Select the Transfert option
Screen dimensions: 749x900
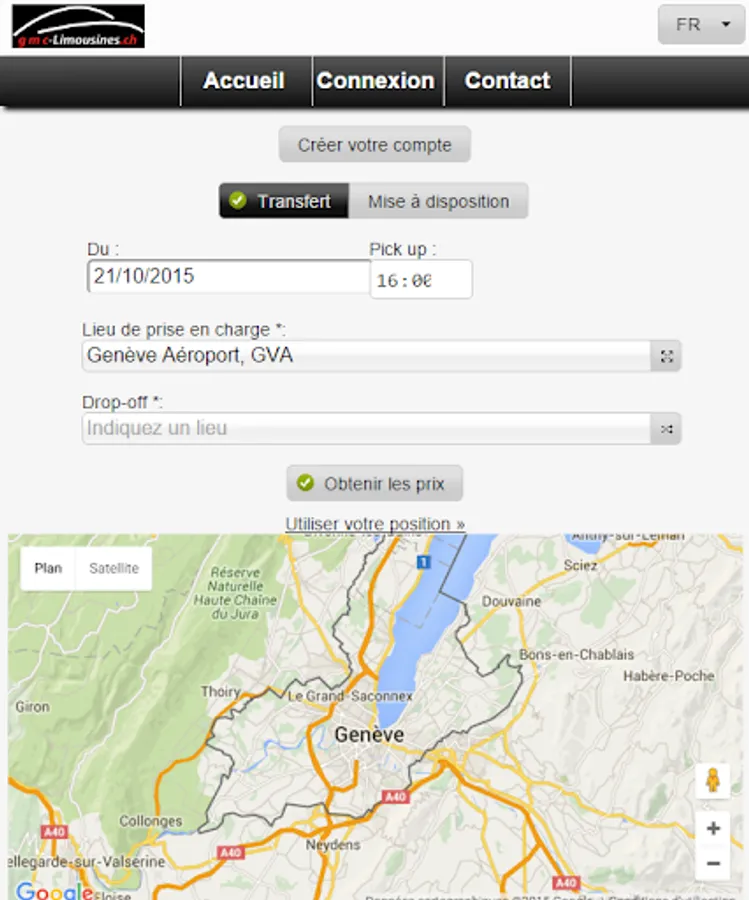[x=284, y=201]
